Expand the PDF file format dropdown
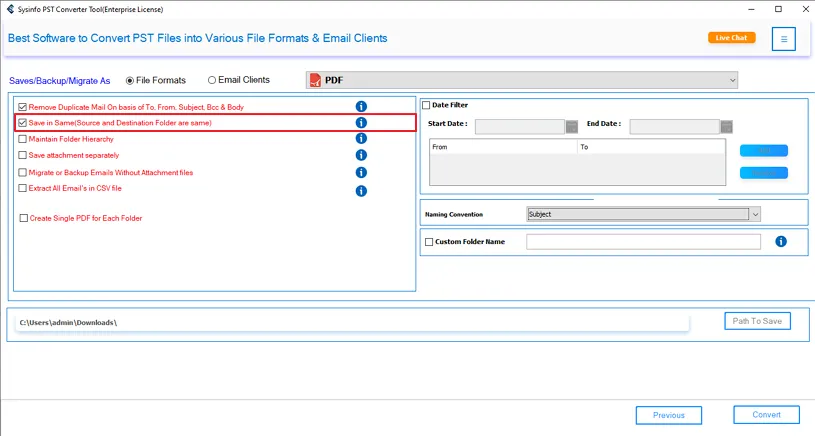The height and width of the screenshot is (436, 815). pos(732,80)
